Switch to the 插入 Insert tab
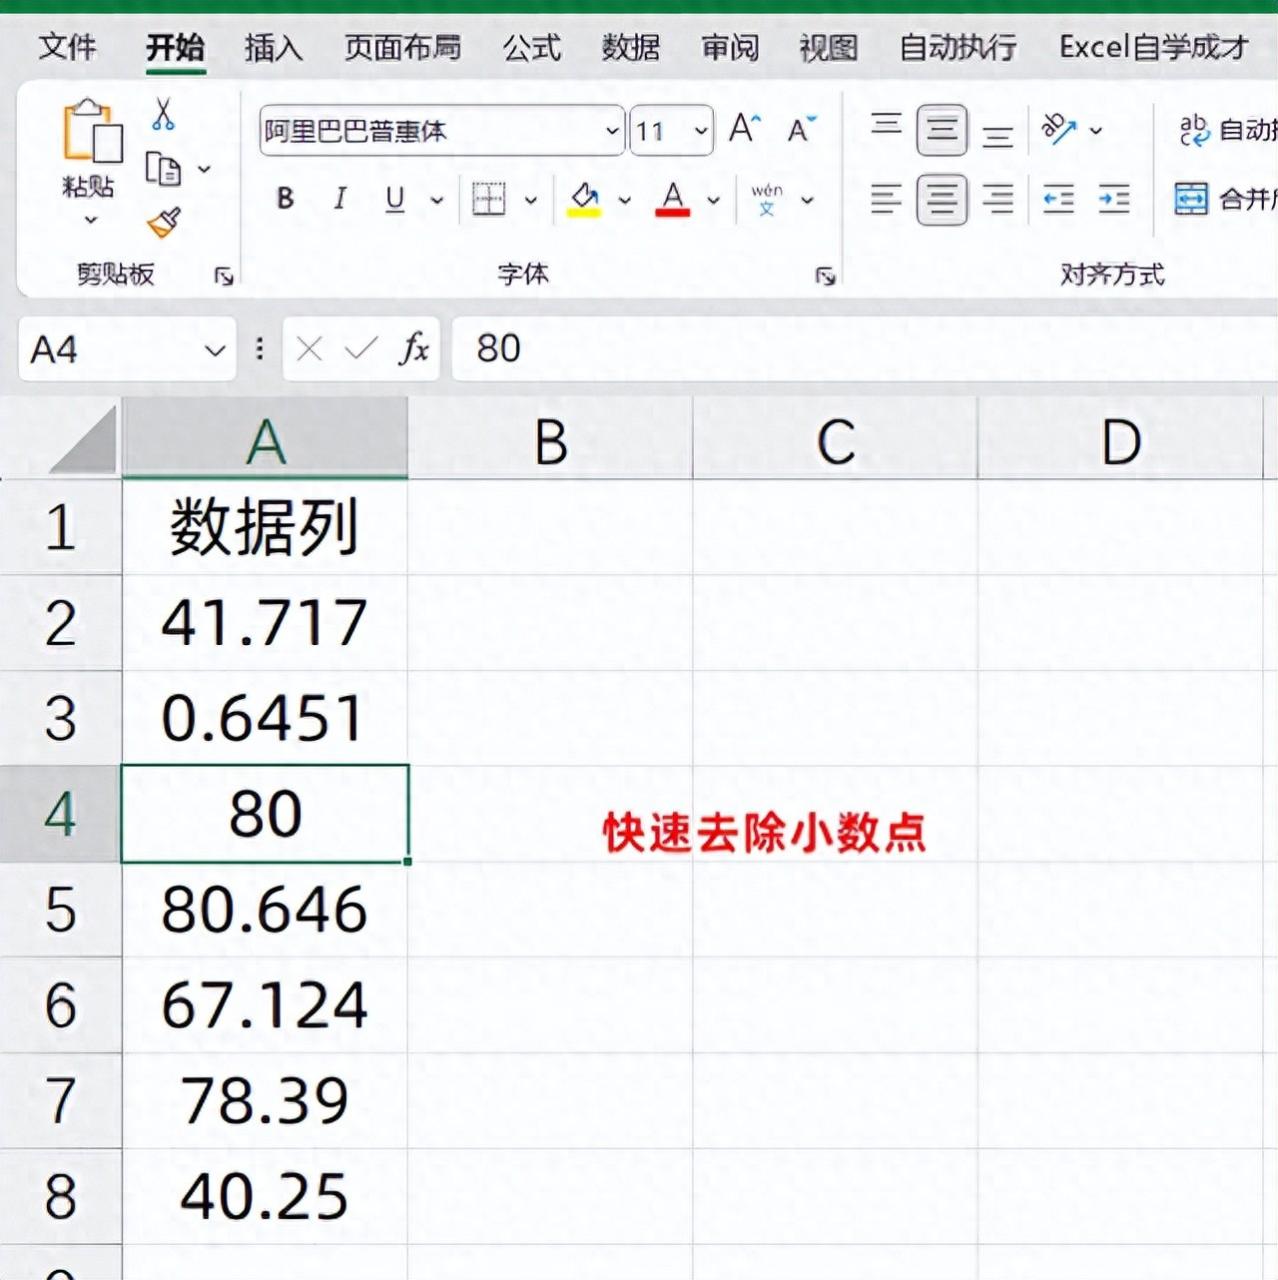Image resolution: width=1278 pixels, height=1280 pixels. coord(273,46)
